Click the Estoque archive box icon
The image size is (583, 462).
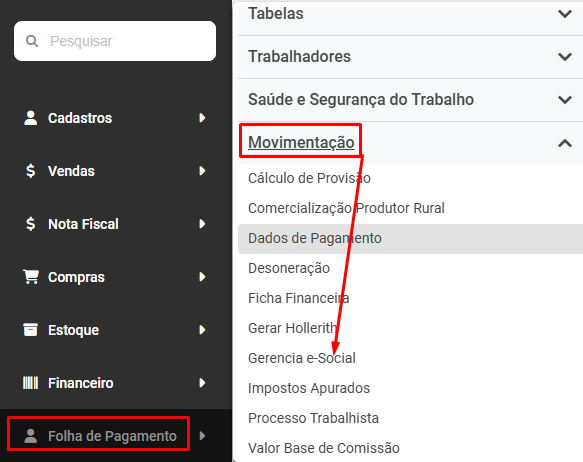[x=30, y=330]
